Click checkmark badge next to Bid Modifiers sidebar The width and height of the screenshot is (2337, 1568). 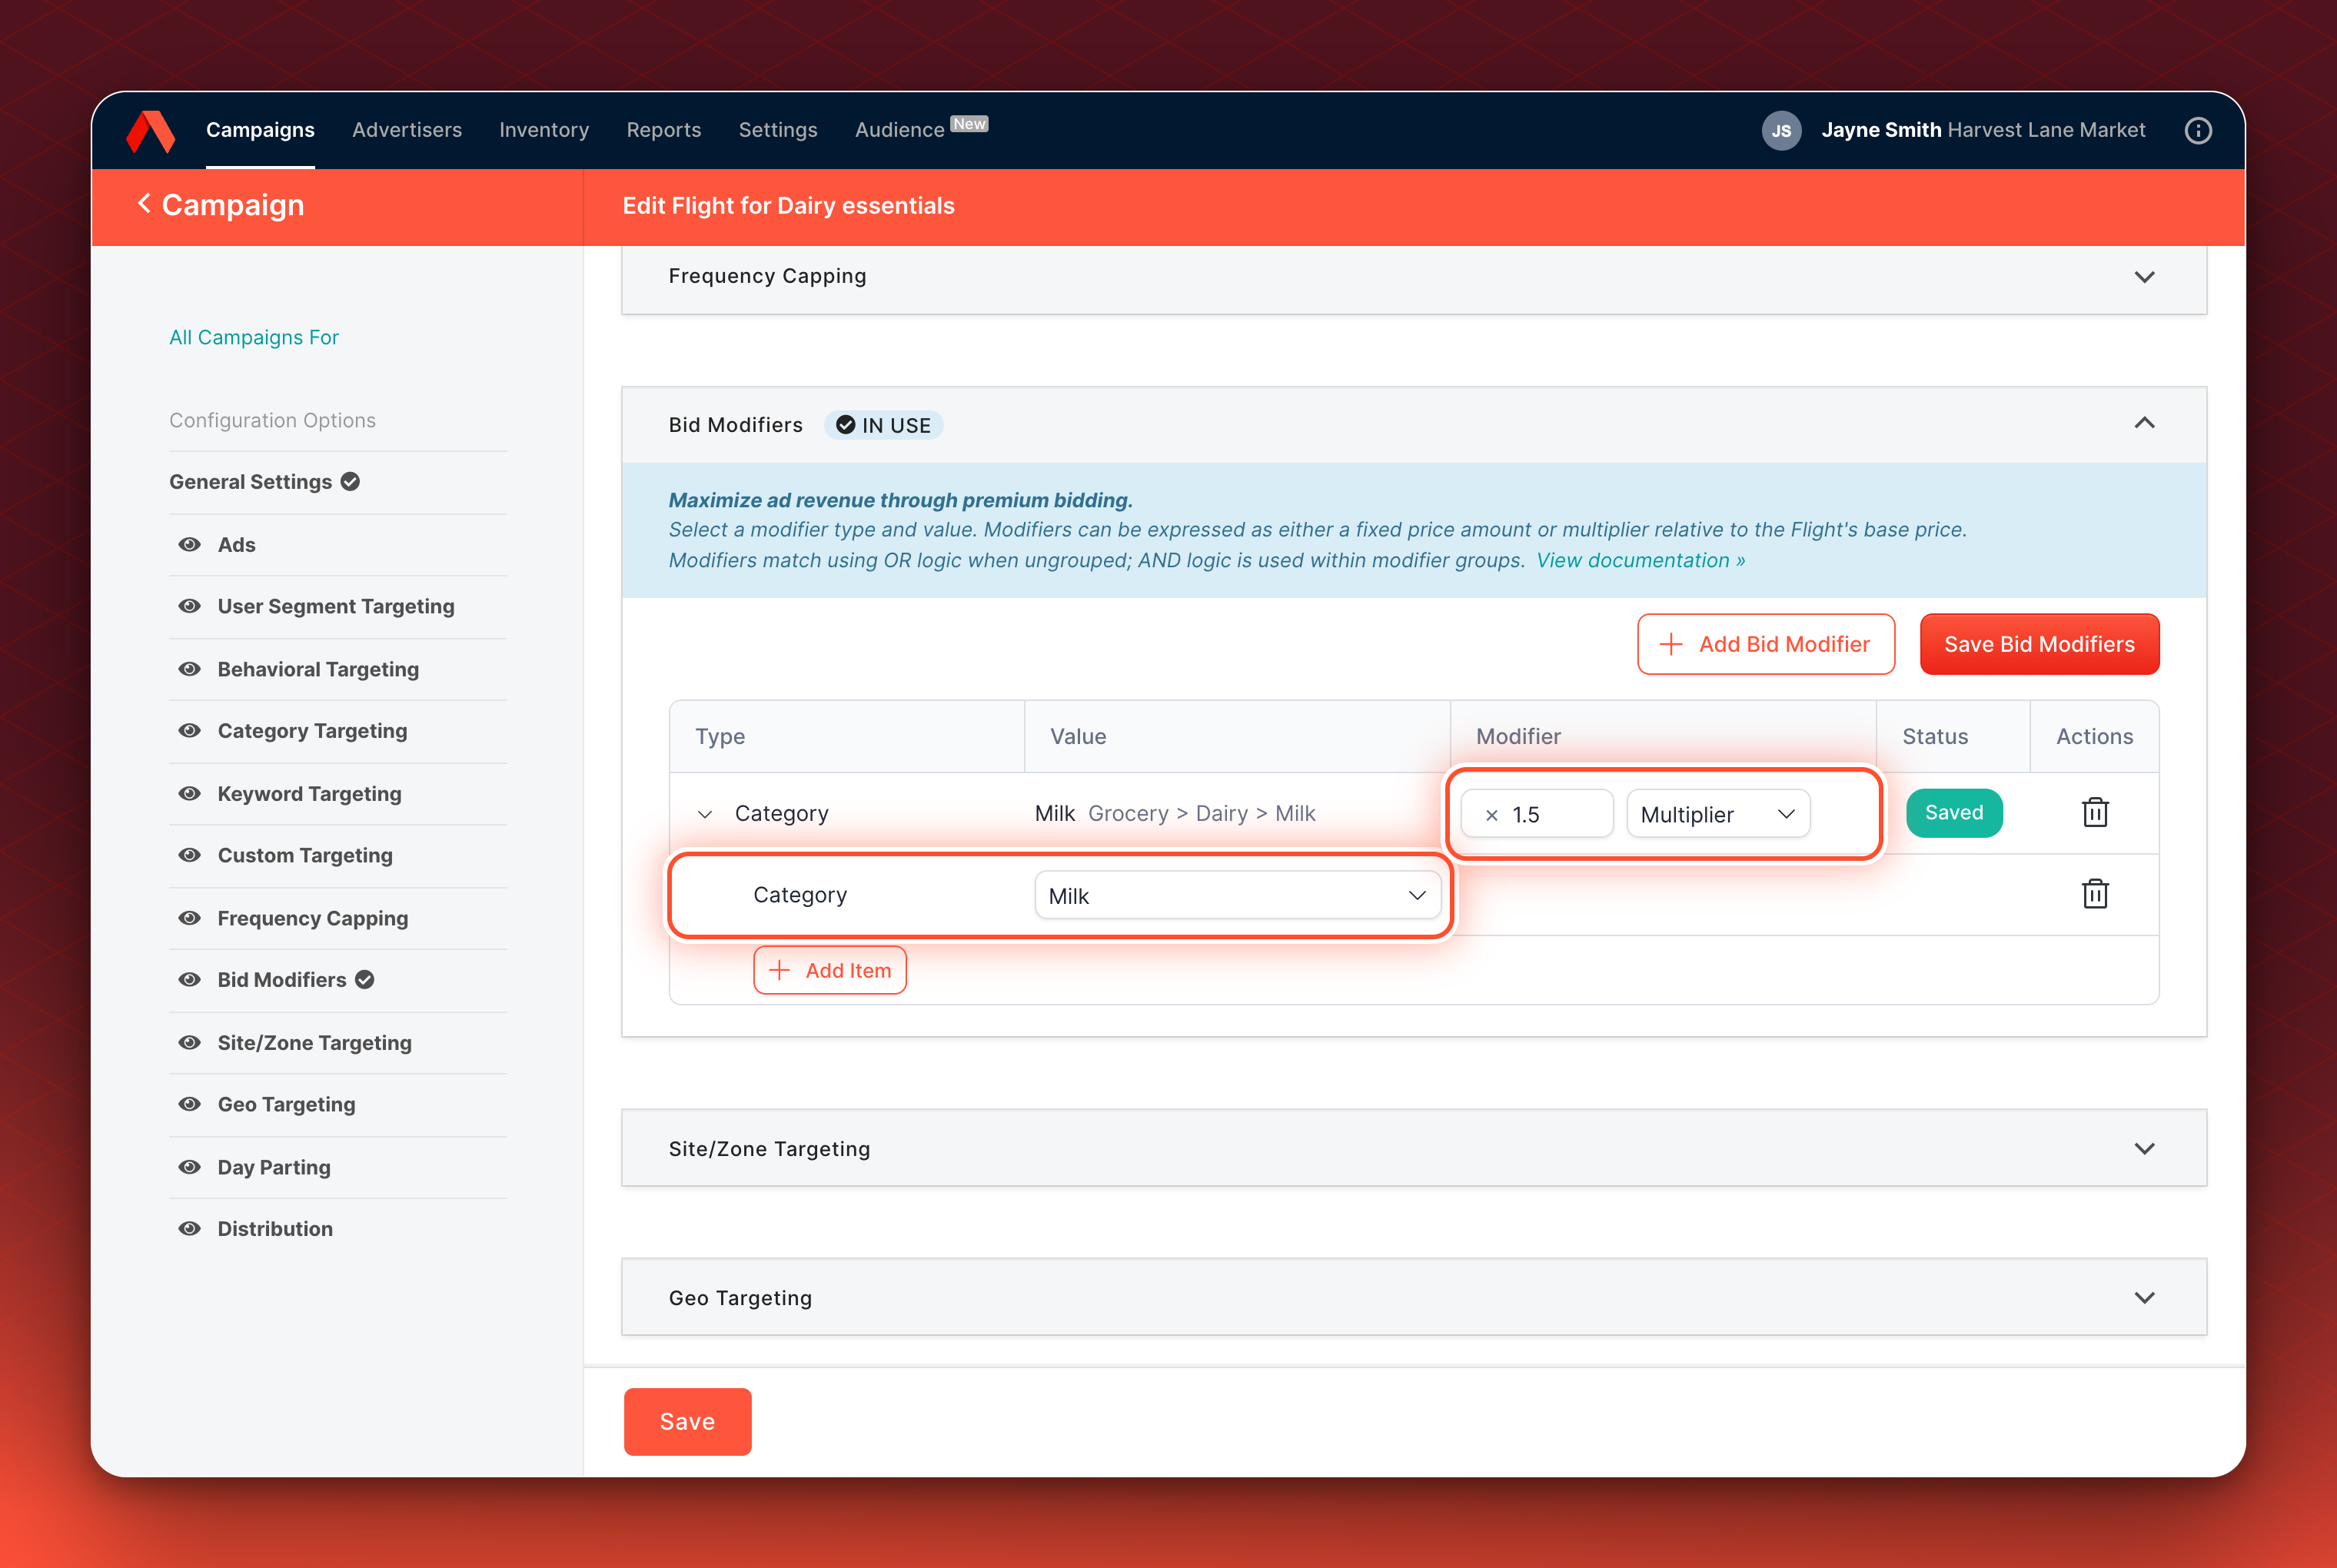click(365, 980)
